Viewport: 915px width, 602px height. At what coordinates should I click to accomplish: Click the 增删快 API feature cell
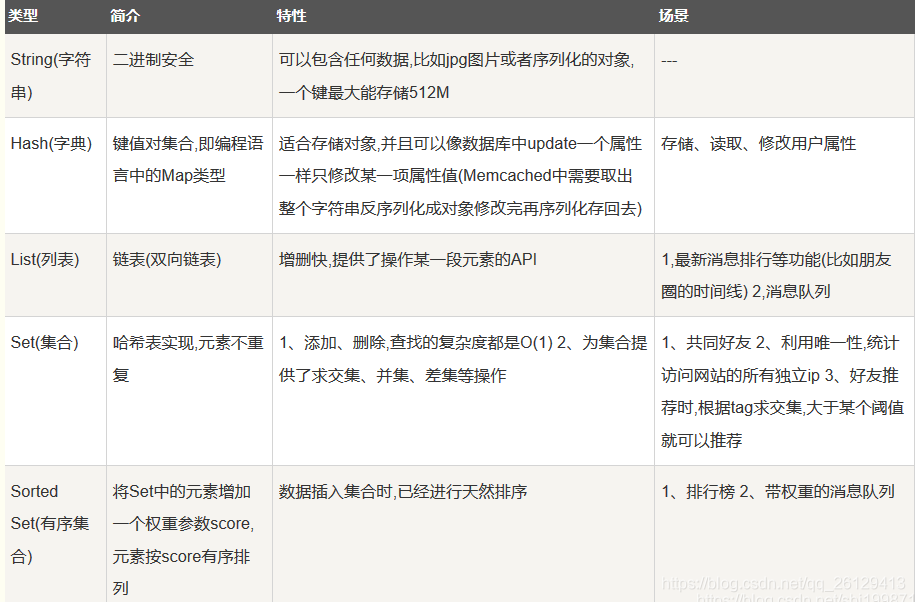click(463, 275)
